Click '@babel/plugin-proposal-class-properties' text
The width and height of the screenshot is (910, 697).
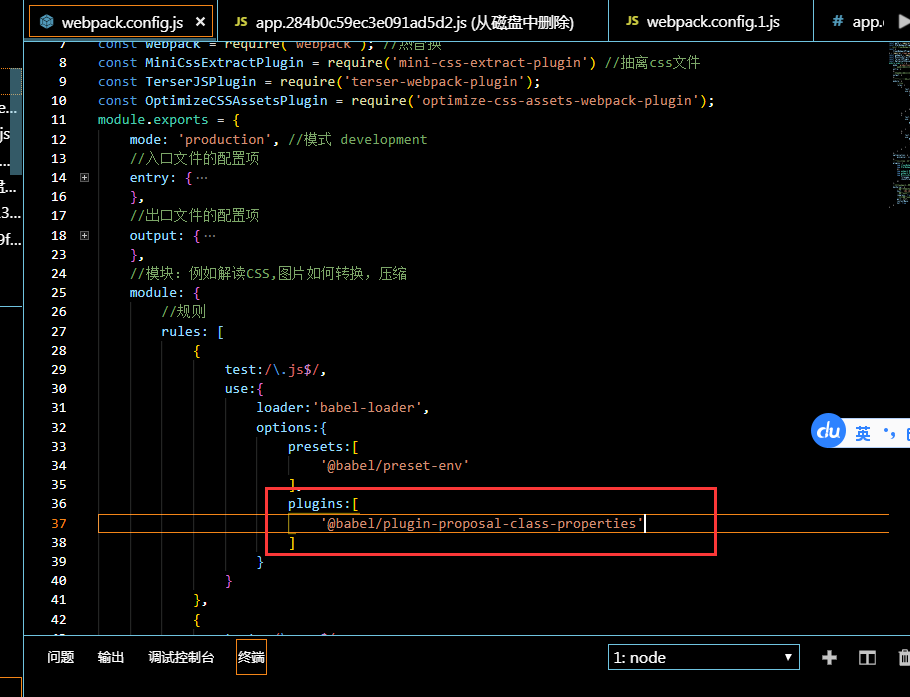(x=482, y=523)
